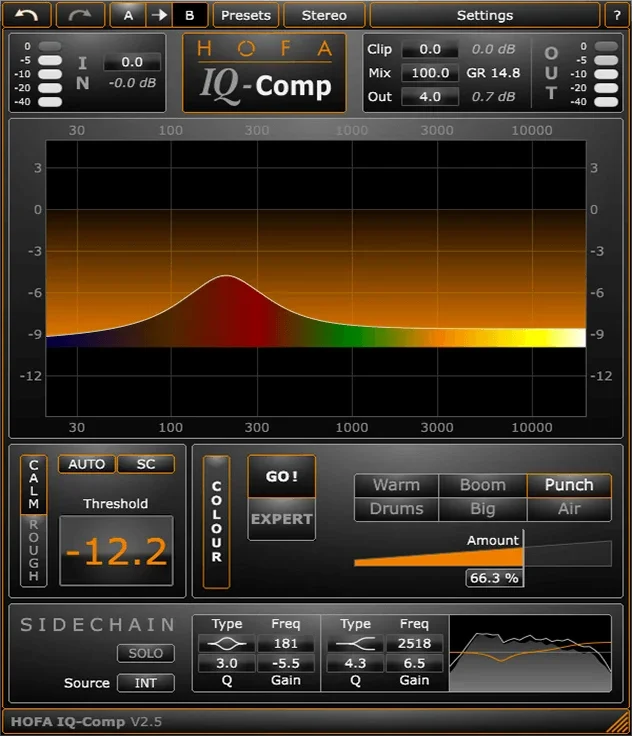Viewport: 632px width, 736px height.
Task: Click the GR 14.8 gain reduction readout
Action: 493,73
